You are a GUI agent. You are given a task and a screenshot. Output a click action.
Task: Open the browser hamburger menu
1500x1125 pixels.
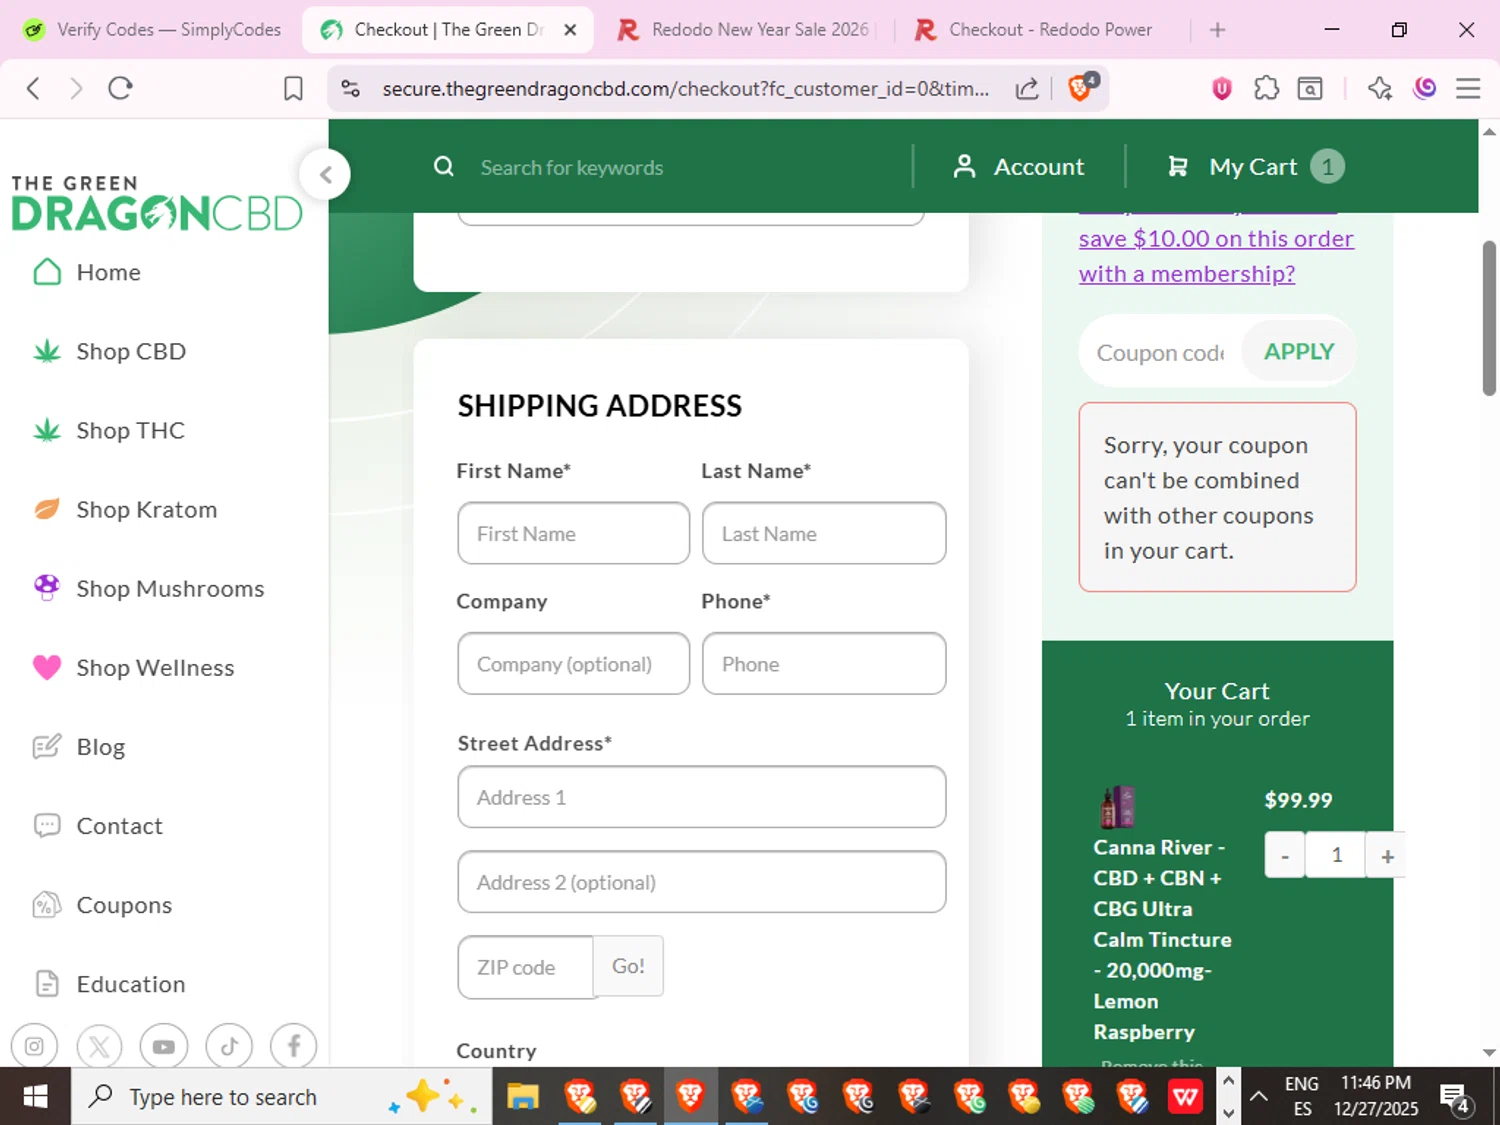pyautogui.click(x=1468, y=88)
